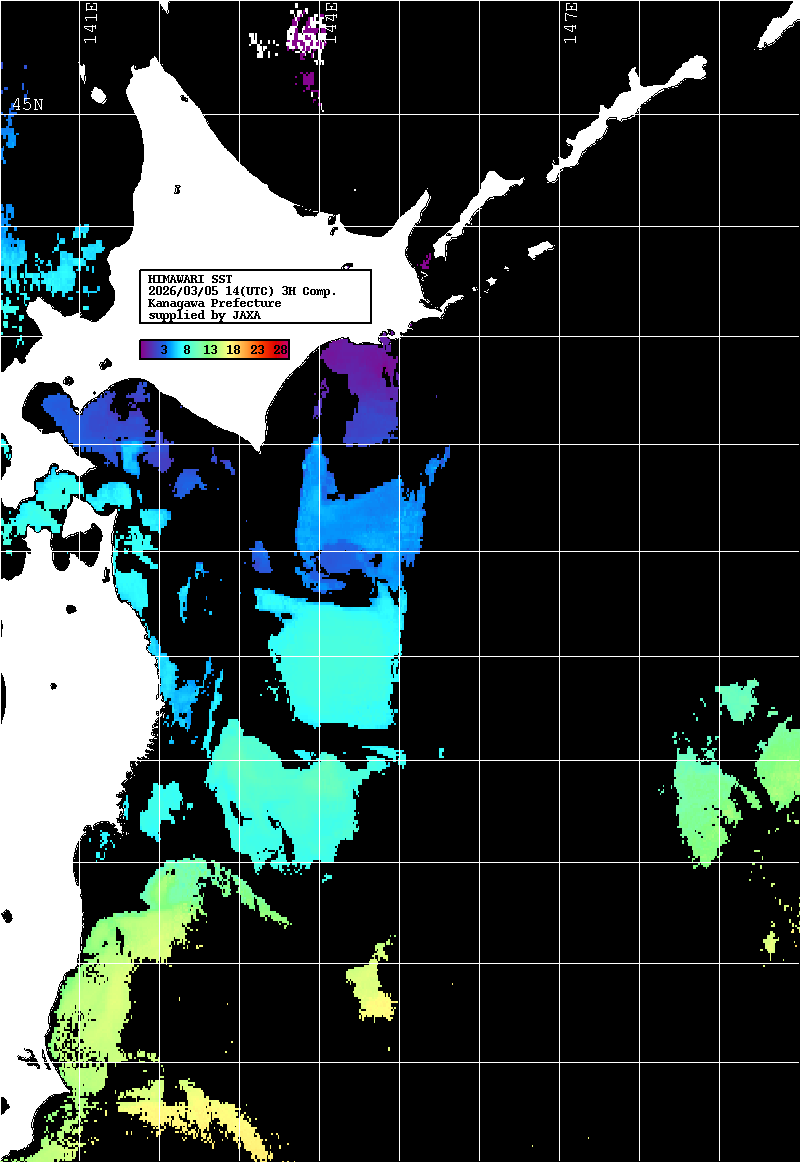Click the red 28 end of legend

pos(280,349)
